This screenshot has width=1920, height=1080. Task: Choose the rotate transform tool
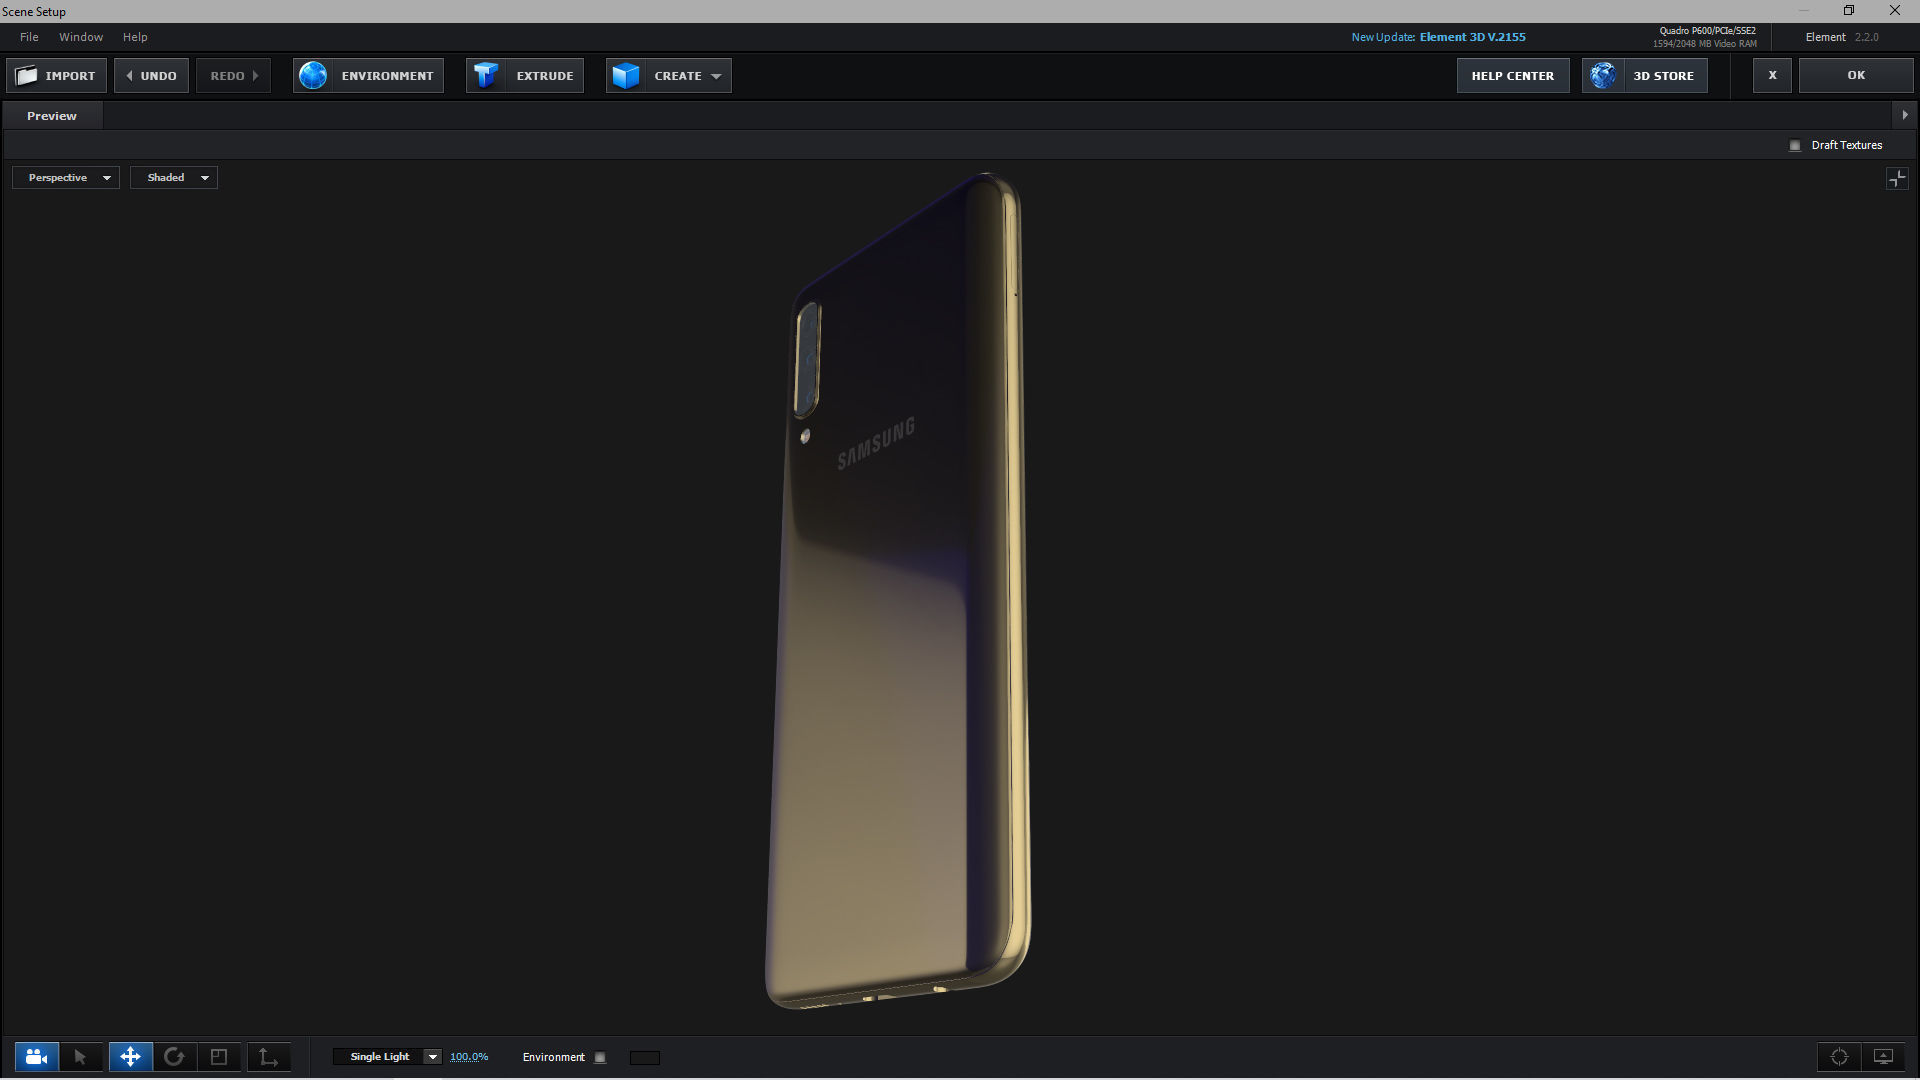pos(174,1057)
